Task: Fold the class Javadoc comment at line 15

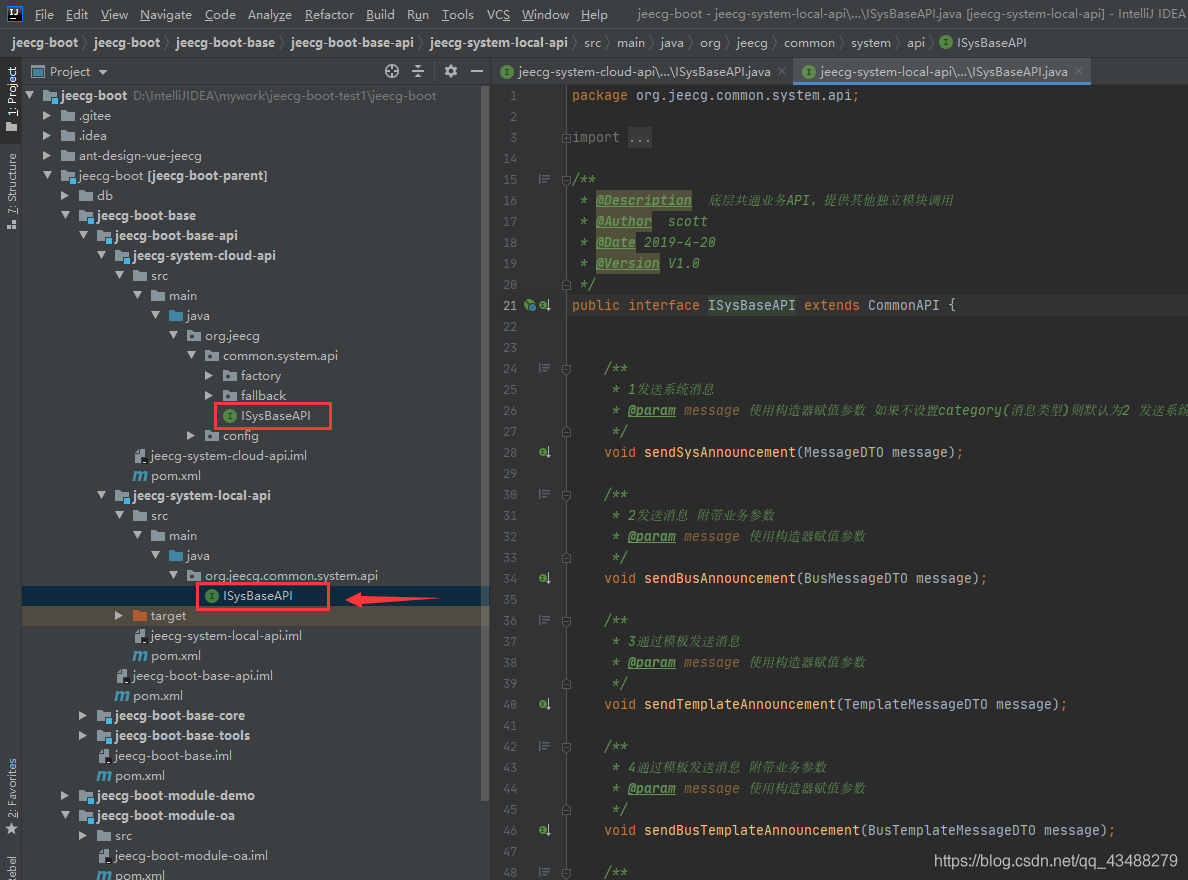Action: click(x=566, y=180)
